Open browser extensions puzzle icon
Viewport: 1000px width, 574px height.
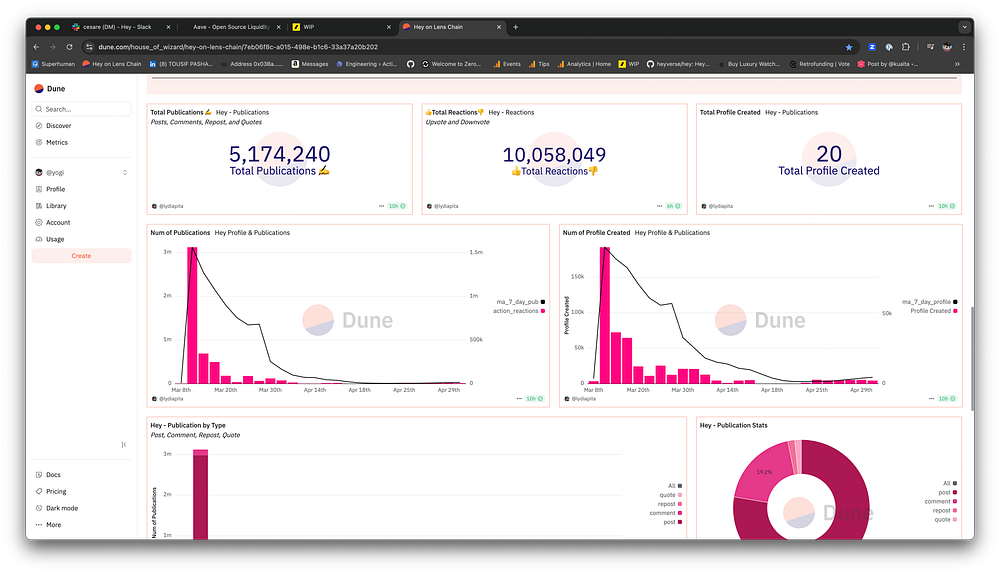pos(906,47)
